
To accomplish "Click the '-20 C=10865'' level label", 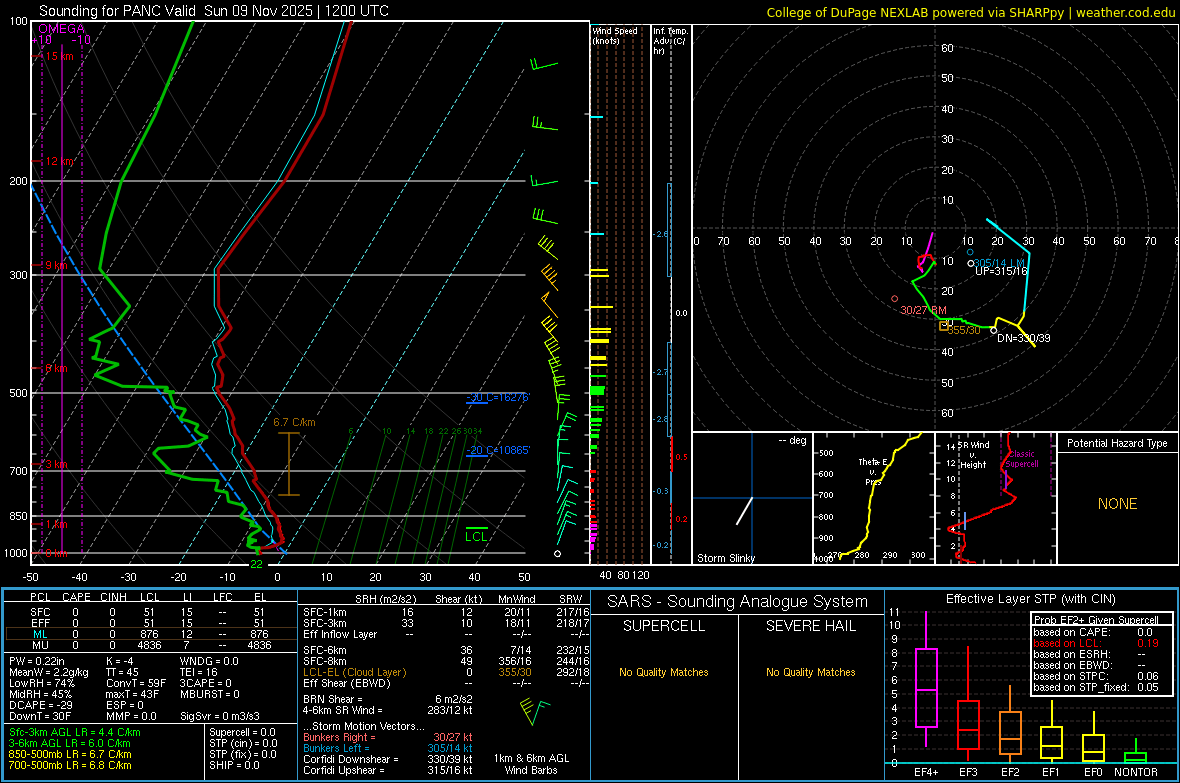I will tap(498, 450).
